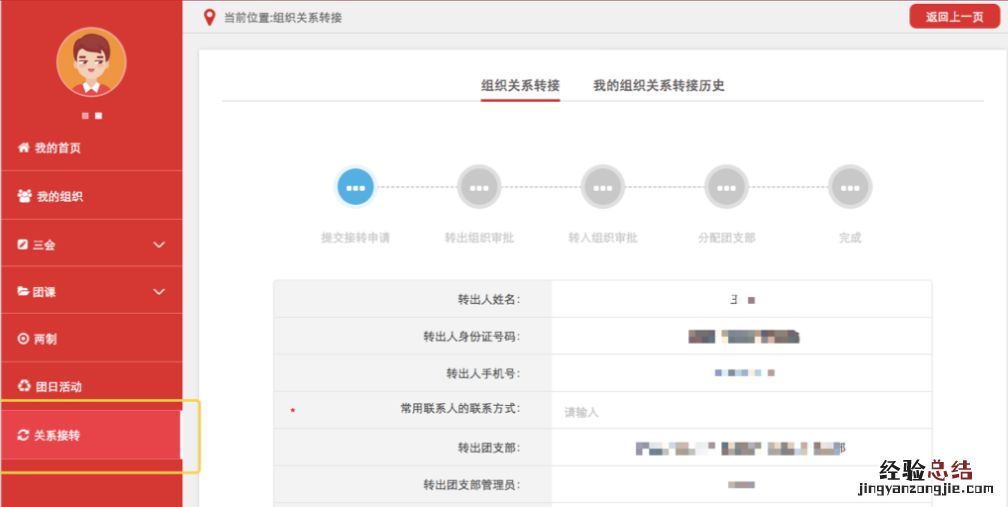Click the user avatar profile picture
Viewport: 1008px width, 507px height.
[91, 62]
